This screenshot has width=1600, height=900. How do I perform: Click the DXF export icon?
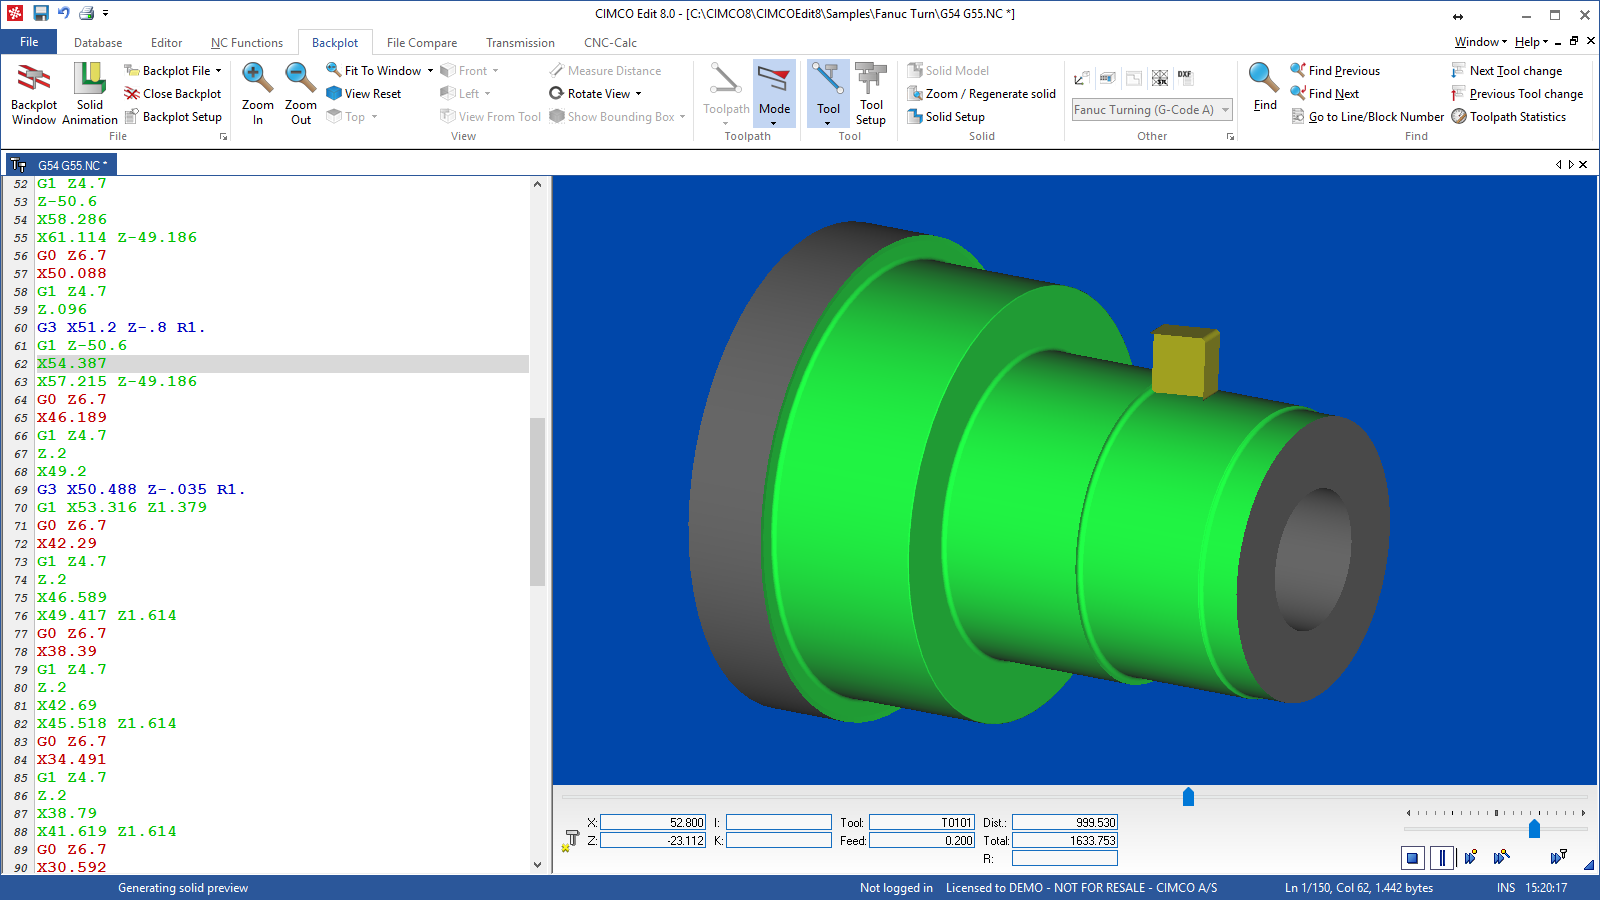(x=1184, y=77)
